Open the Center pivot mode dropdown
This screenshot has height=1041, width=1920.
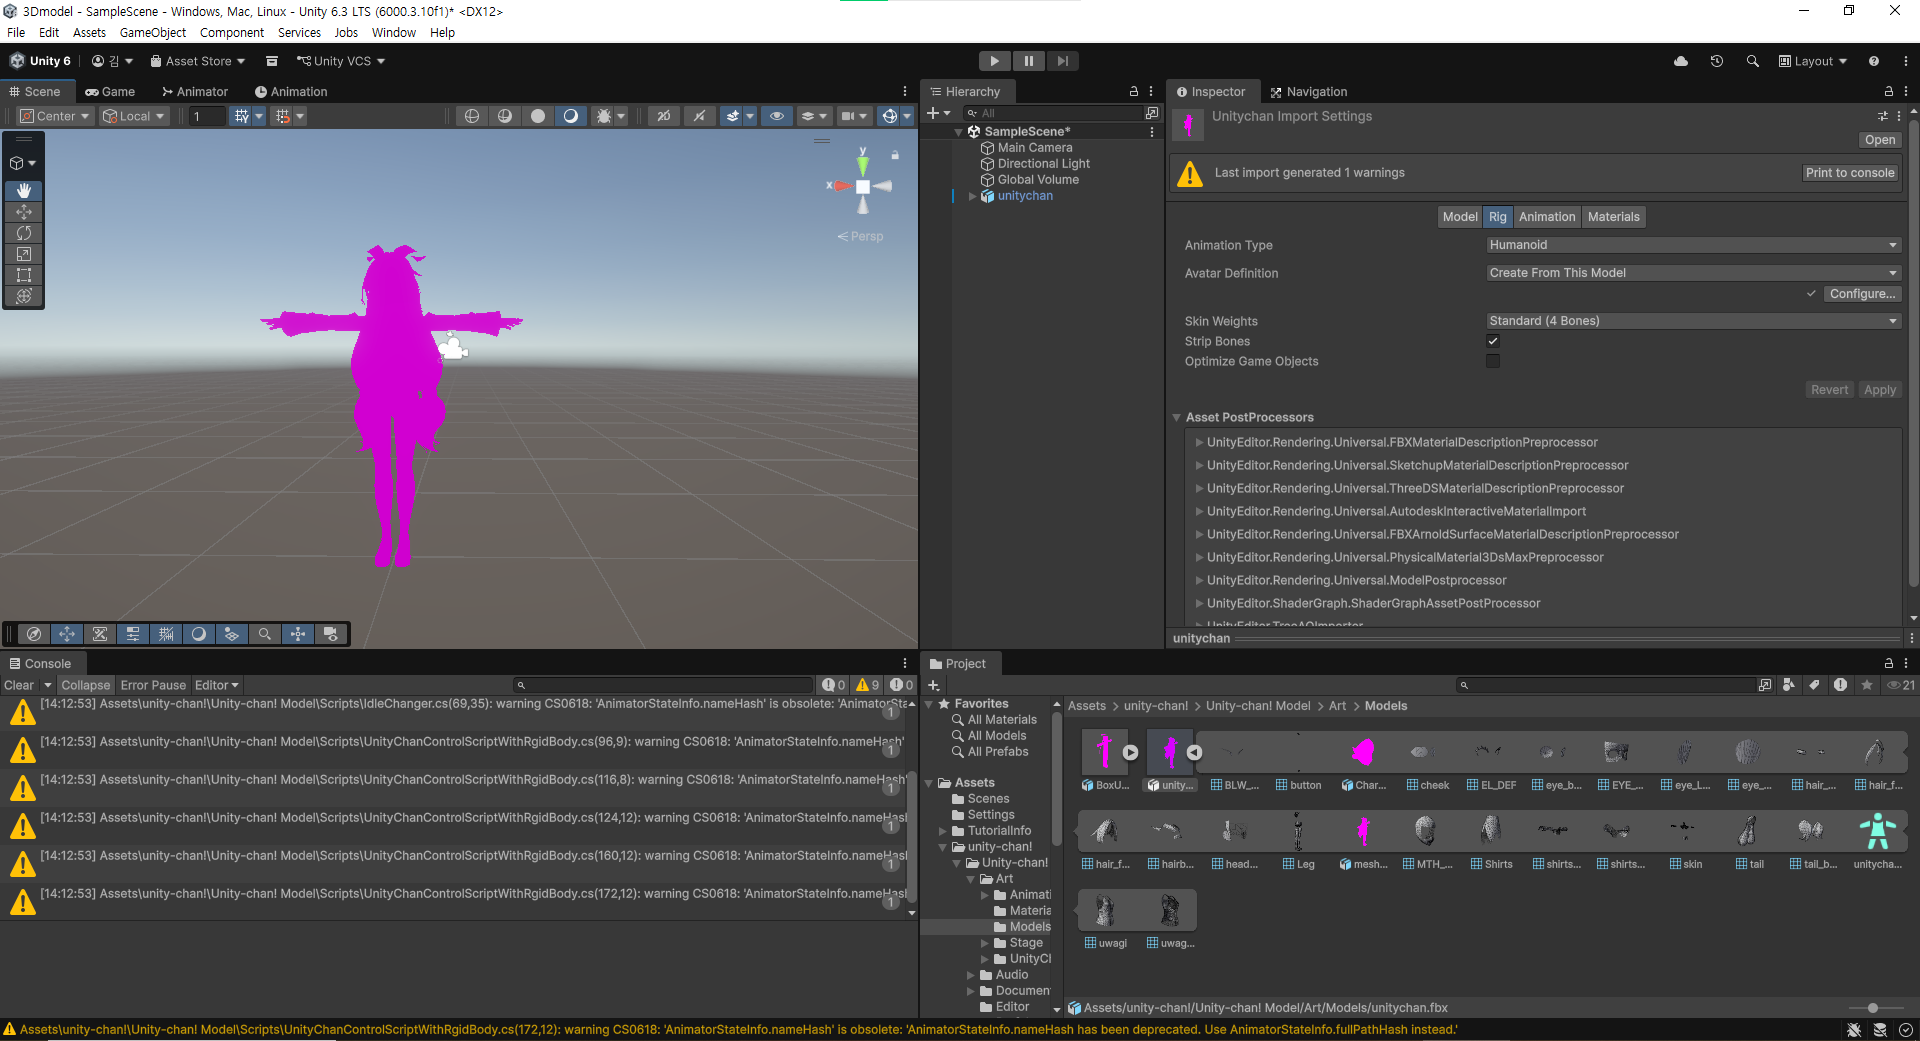pyautogui.click(x=55, y=116)
